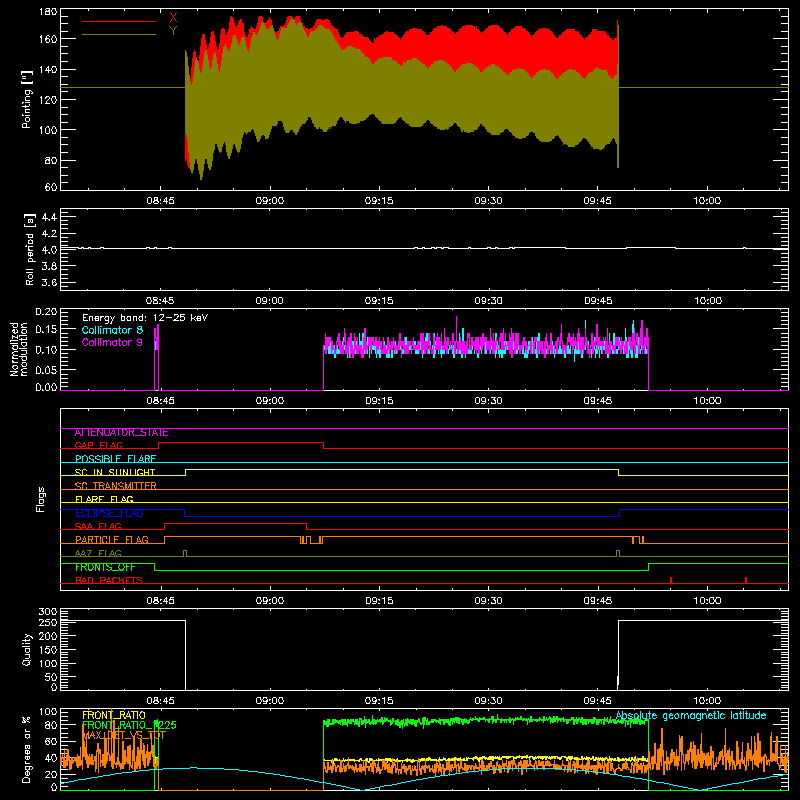Screen dimensions: 800x800
Task: Click the 'Roll period [s]' axis title
Action: coord(29,249)
